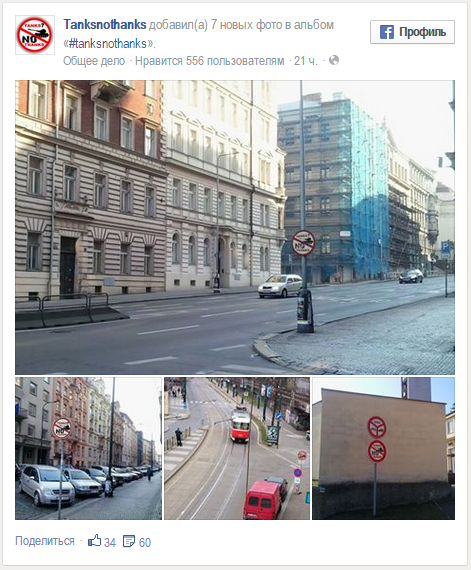
Task: Open the red tram photo thumbnail
Action: click(x=237, y=448)
